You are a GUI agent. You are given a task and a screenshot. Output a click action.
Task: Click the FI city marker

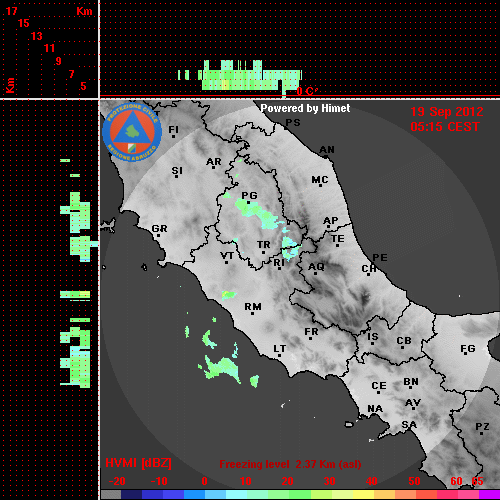(x=173, y=136)
